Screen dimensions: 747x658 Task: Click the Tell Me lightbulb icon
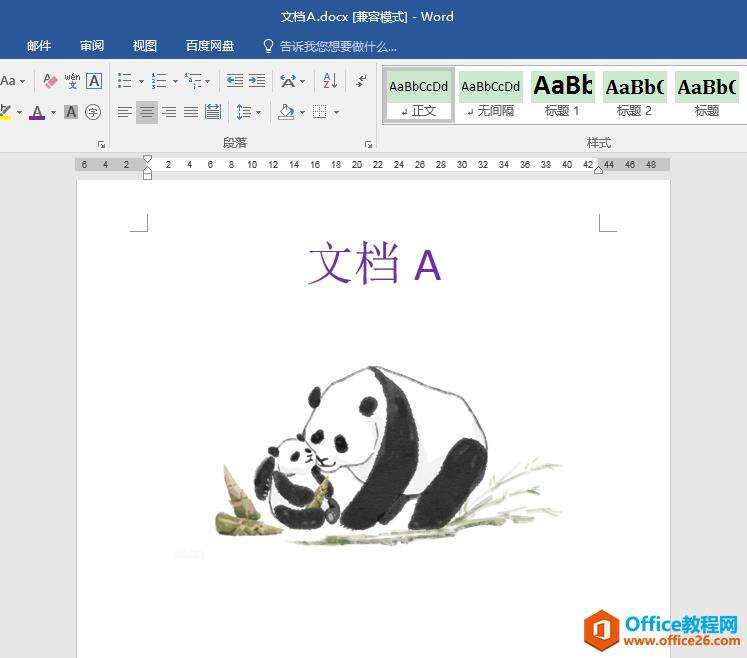click(x=268, y=46)
